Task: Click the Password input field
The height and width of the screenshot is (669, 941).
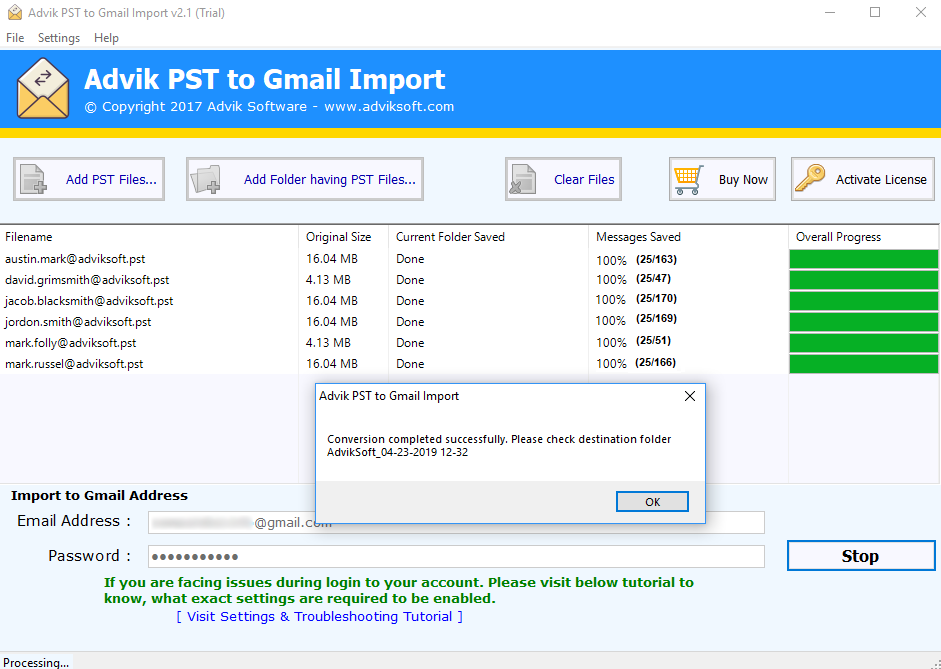Action: pyautogui.click(x=456, y=556)
